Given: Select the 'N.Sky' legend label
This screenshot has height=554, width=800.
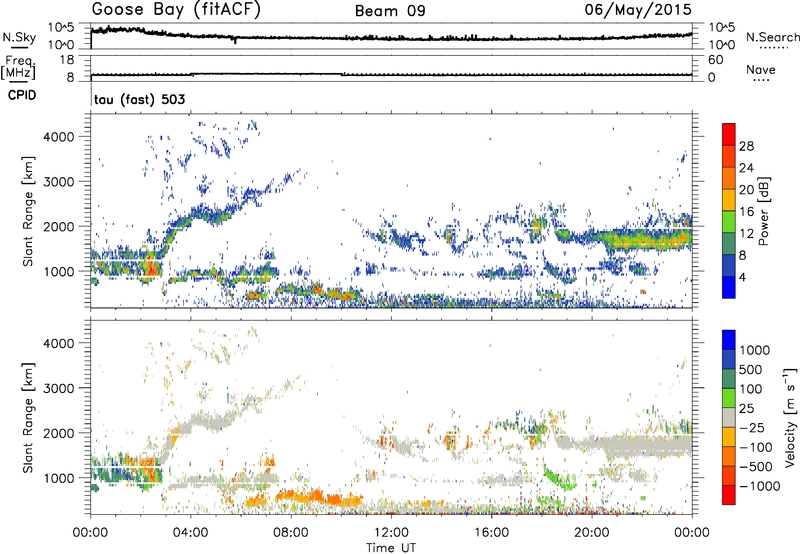Looking at the screenshot, I should (x=19, y=37).
